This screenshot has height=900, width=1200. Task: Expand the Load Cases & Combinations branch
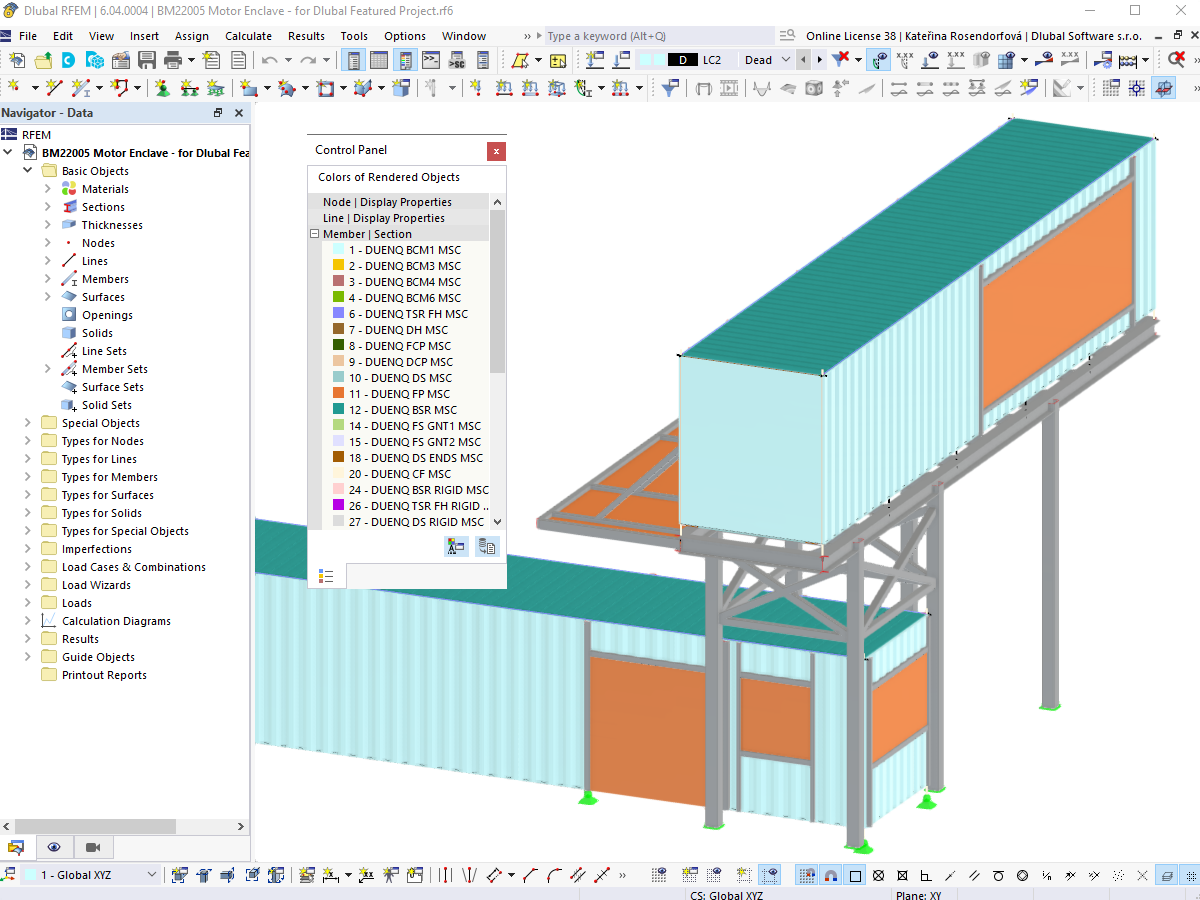pyautogui.click(x=28, y=566)
